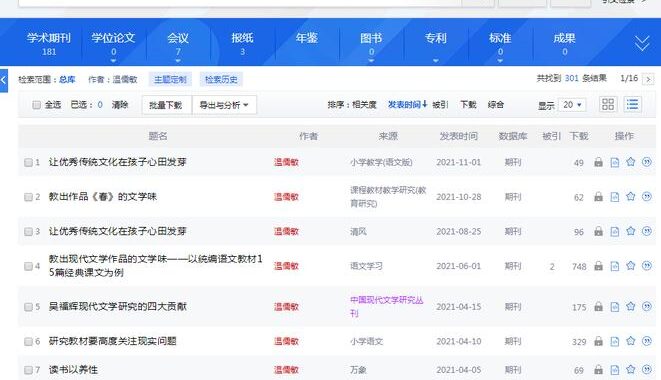Click lock download icon in row 1
Viewport: 661px width, 380px height.
598,162
